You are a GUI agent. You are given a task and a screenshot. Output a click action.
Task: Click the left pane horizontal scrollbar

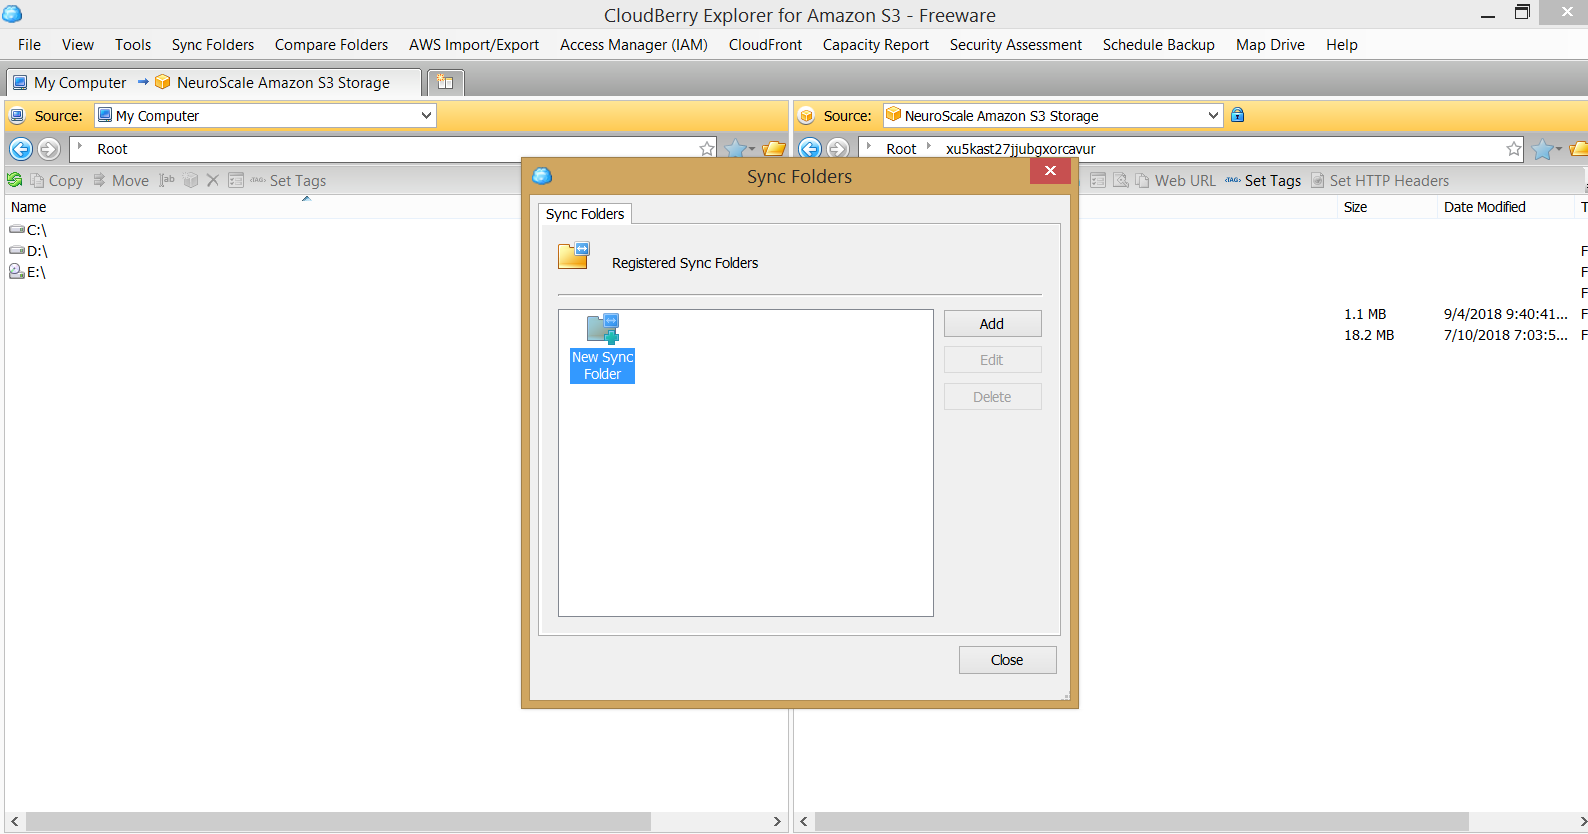coord(338,821)
